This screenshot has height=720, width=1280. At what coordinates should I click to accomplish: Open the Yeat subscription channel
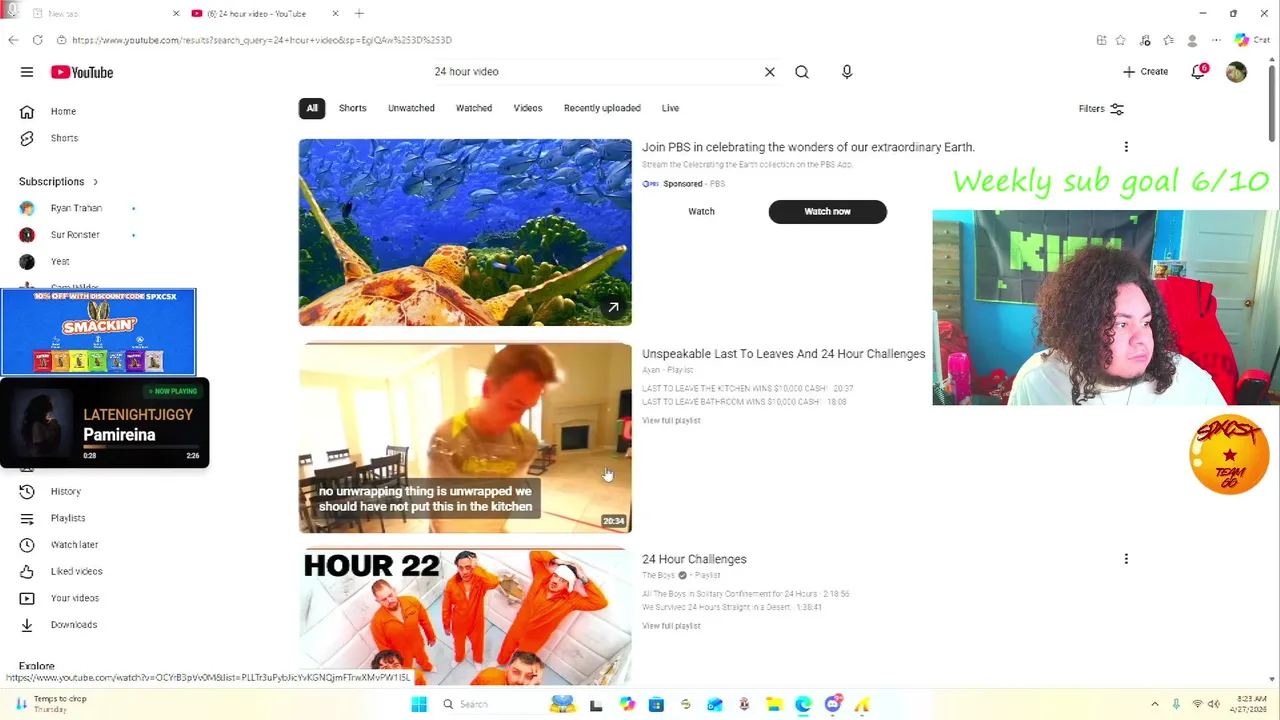point(60,262)
